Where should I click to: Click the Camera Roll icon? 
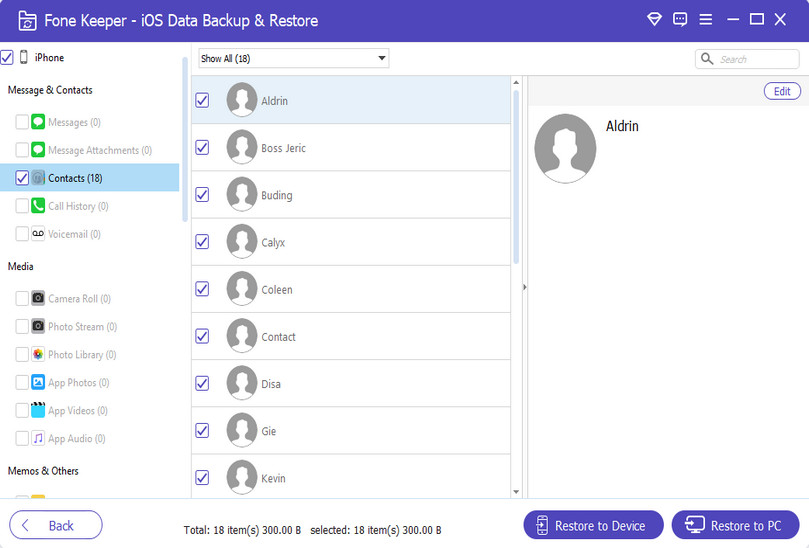[38, 299]
